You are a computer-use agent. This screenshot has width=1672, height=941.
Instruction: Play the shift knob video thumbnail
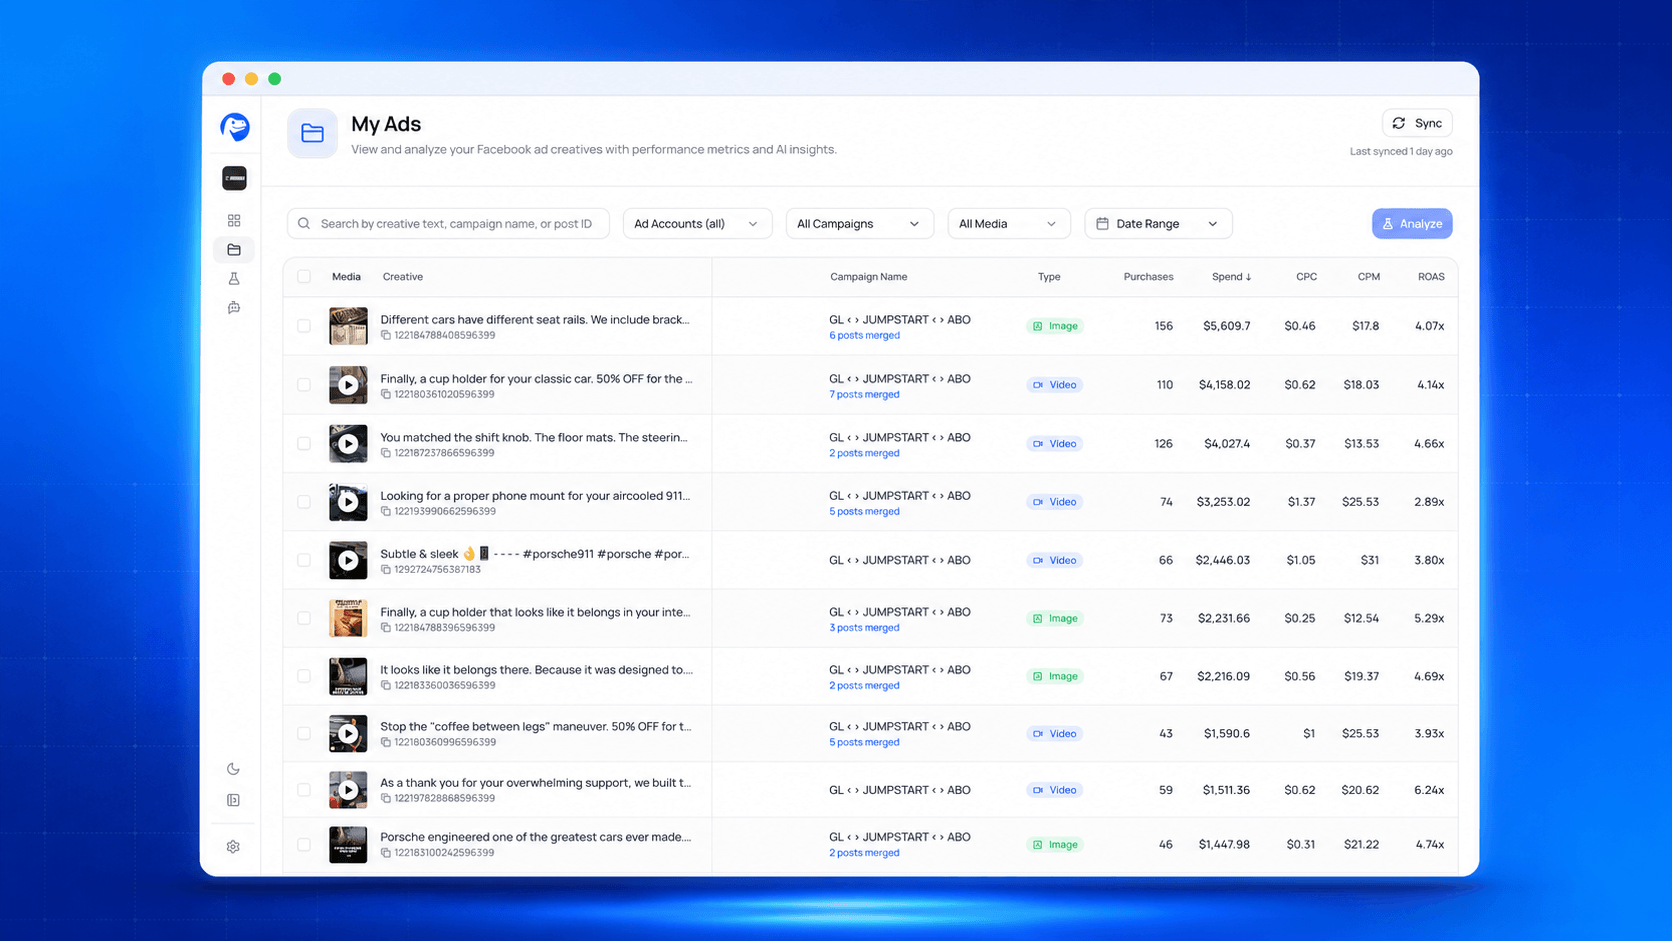coord(348,444)
